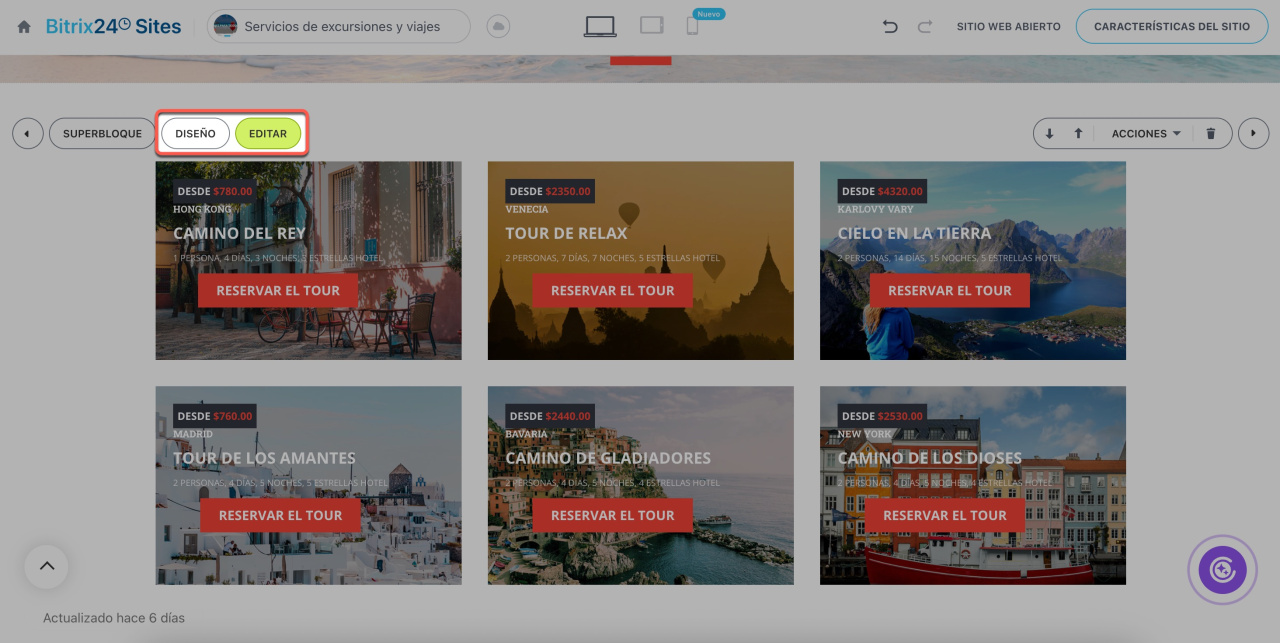Delete block with trash icon

point(1211,134)
